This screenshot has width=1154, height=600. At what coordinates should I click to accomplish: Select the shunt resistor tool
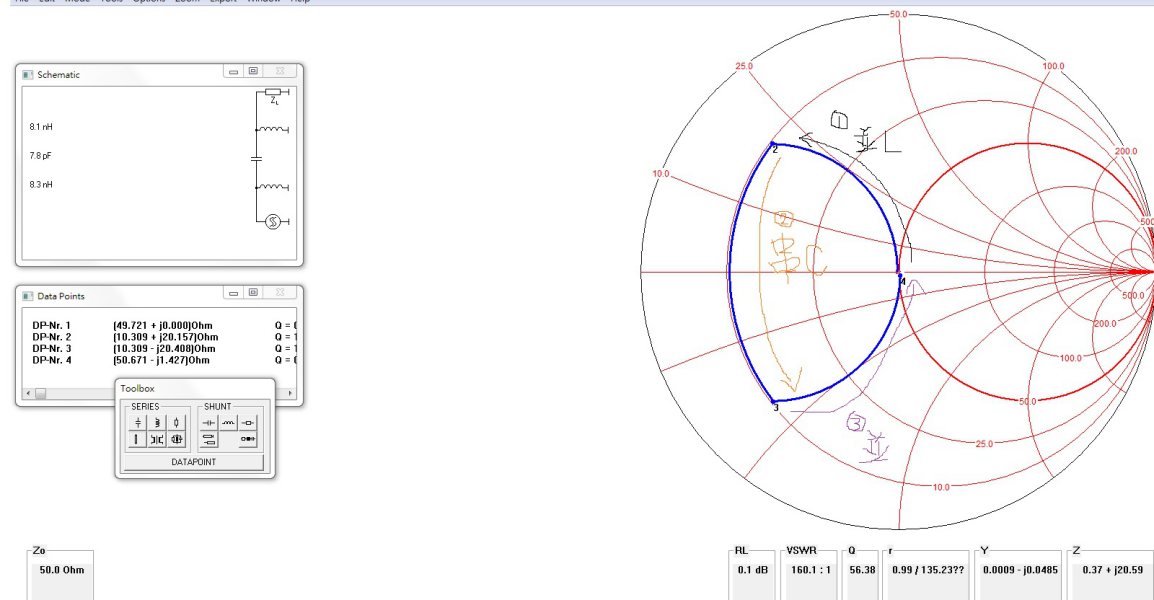(x=247, y=423)
